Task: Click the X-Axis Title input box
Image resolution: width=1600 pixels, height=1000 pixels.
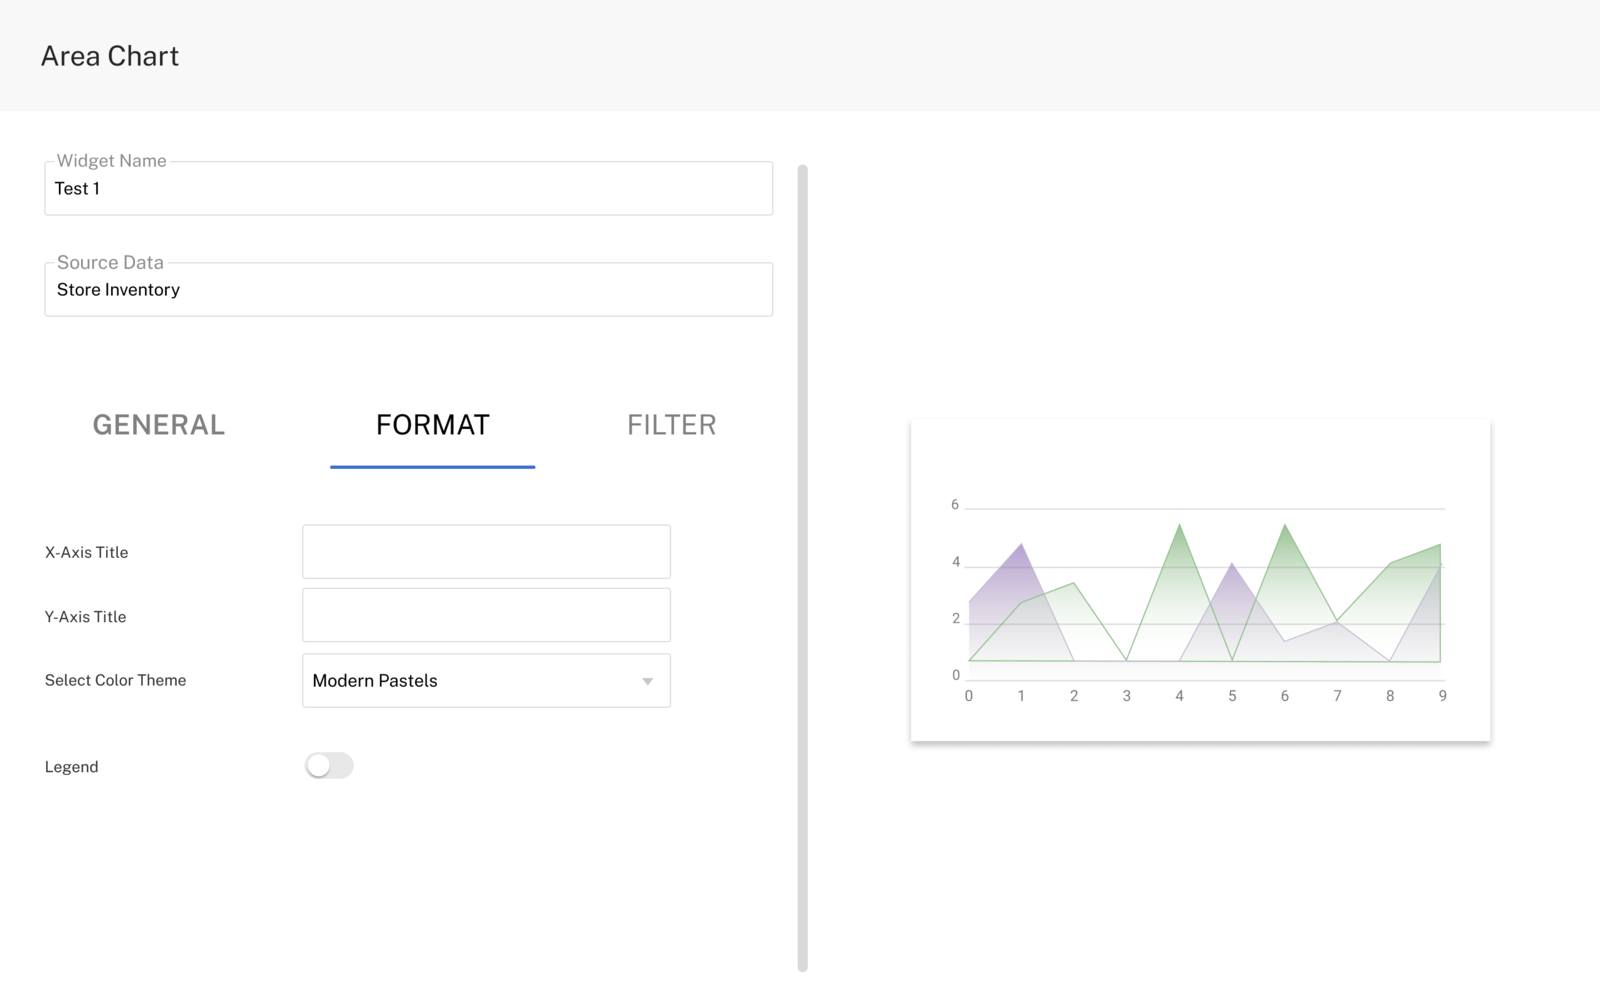Action: (486, 551)
